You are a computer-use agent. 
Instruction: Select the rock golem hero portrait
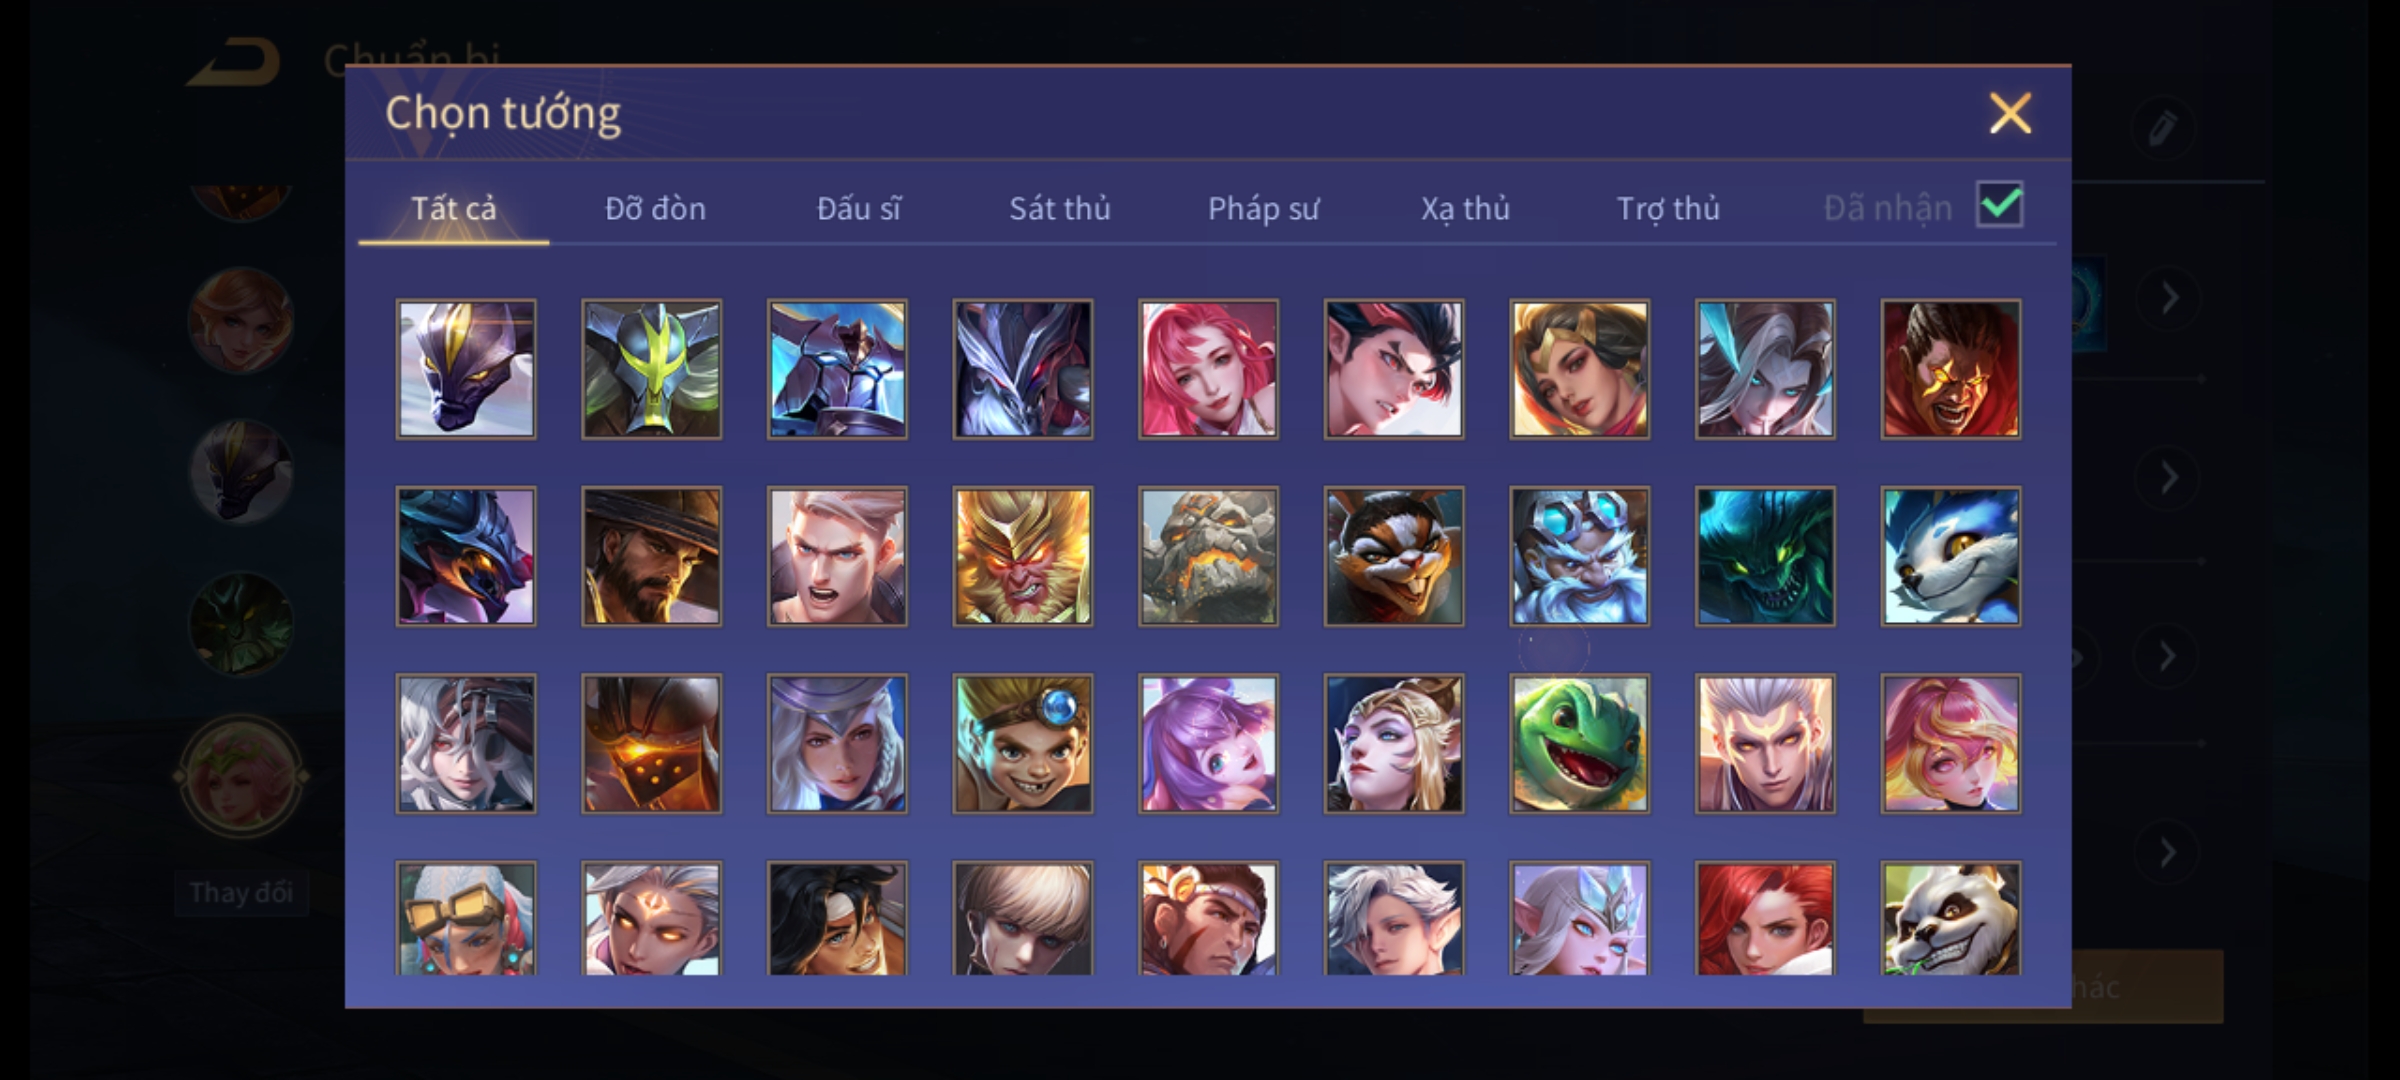tap(1208, 557)
